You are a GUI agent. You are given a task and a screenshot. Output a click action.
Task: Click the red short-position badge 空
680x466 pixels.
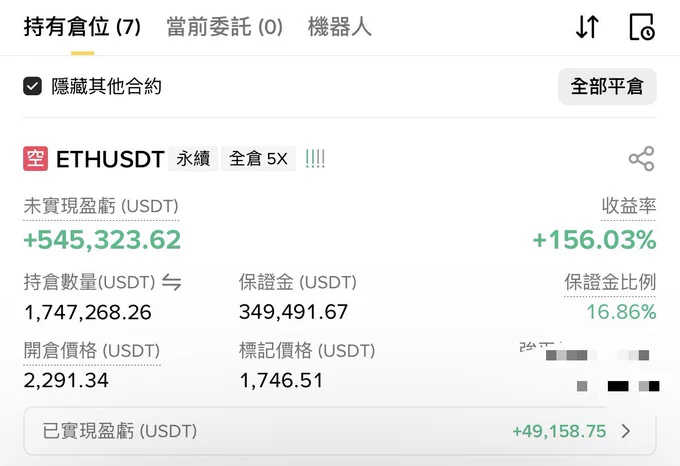click(x=36, y=159)
